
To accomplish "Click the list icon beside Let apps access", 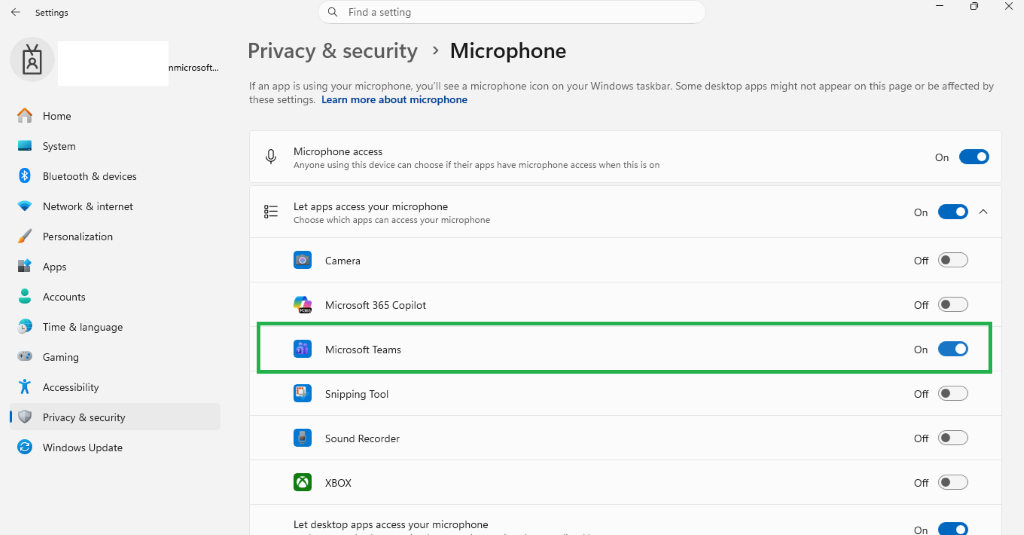I will click(271, 212).
